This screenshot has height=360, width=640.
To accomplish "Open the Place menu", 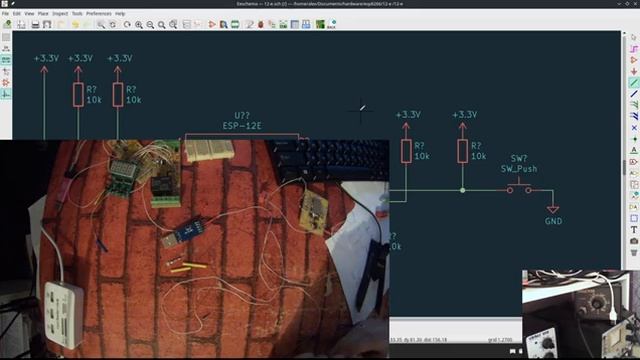I will 43,13.
